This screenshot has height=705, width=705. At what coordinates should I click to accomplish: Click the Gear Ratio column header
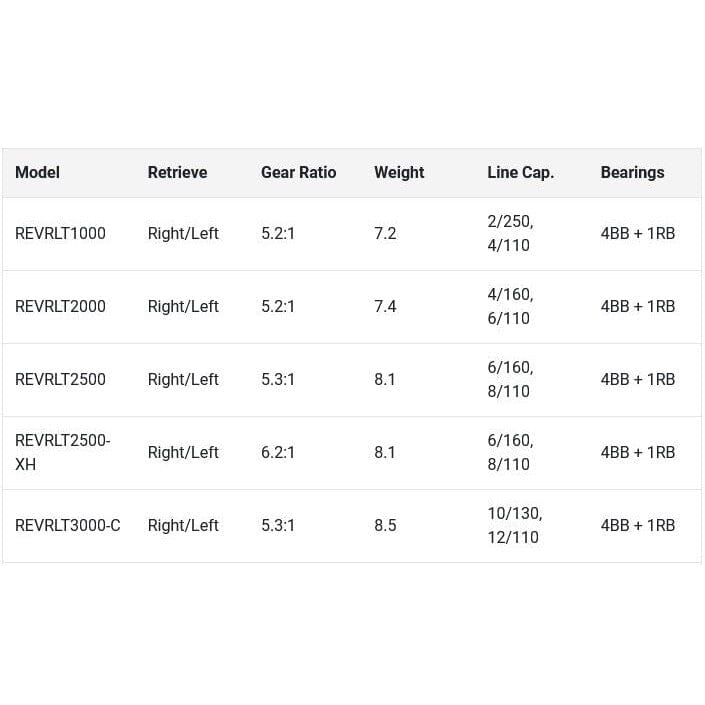(298, 172)
